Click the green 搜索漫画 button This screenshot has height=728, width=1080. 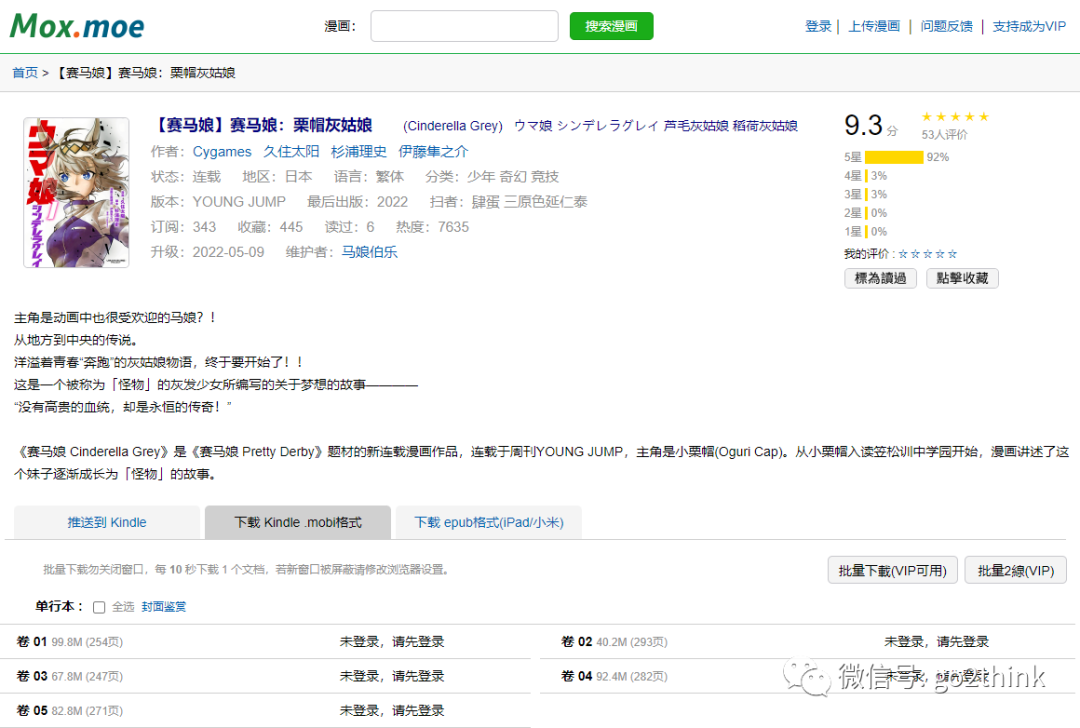tap(611, 26)
